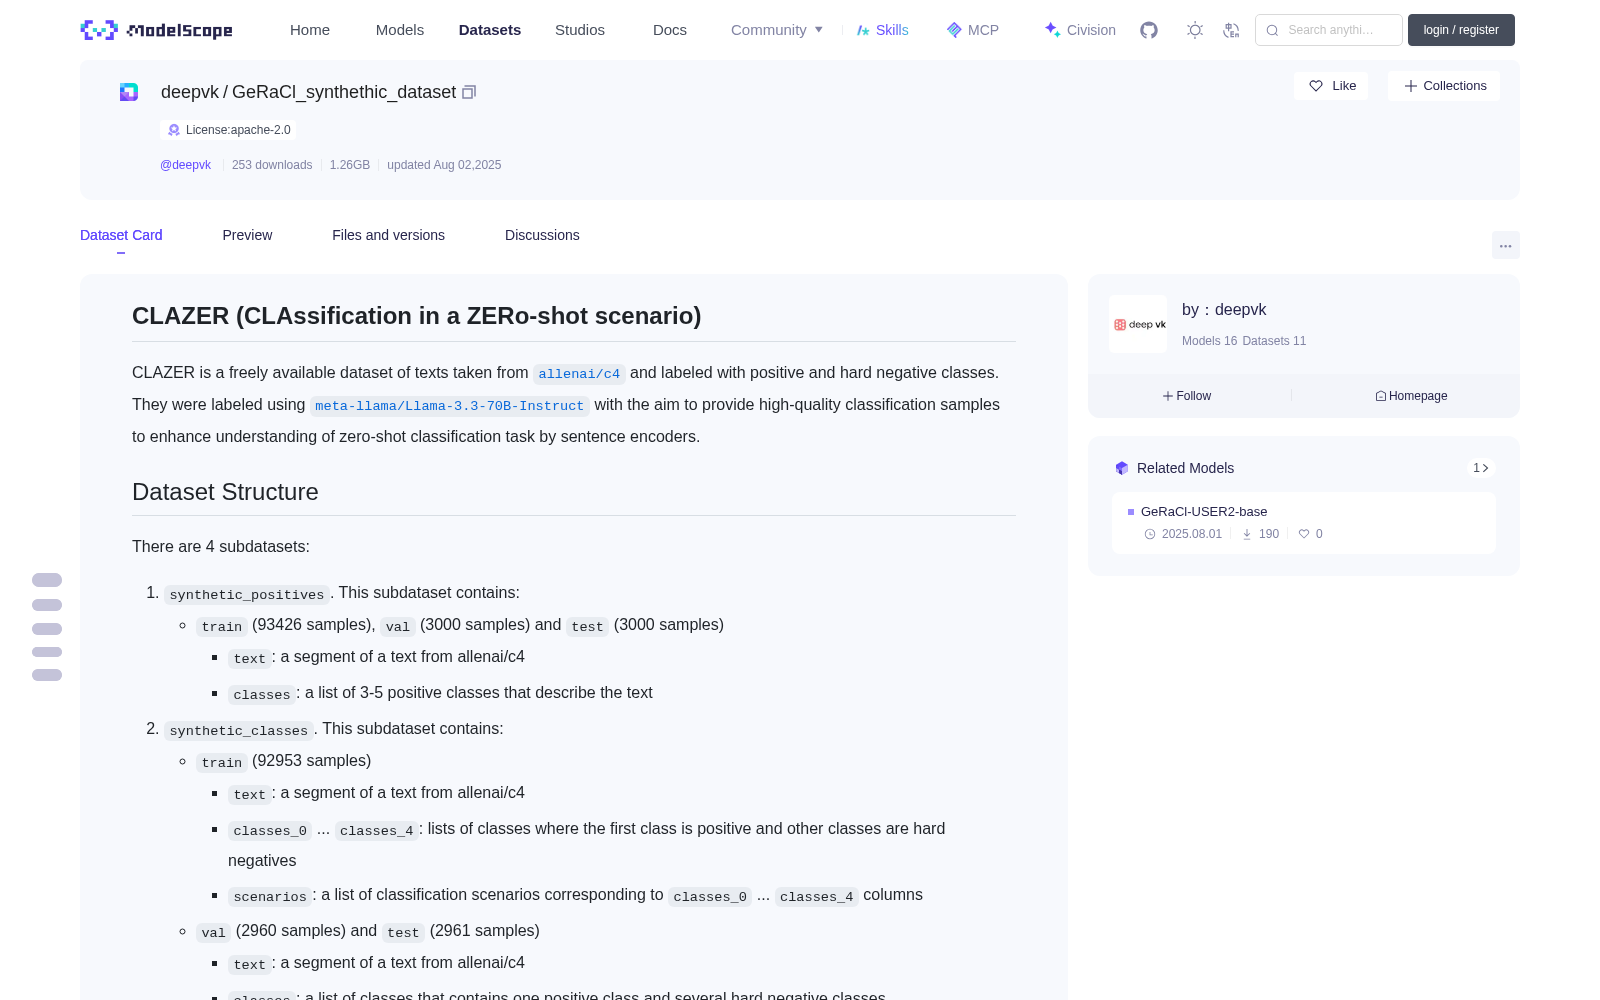This screenshot has width=1600, height=1000.
Task: Open the @deepvk author link
Action: (185, 165)
